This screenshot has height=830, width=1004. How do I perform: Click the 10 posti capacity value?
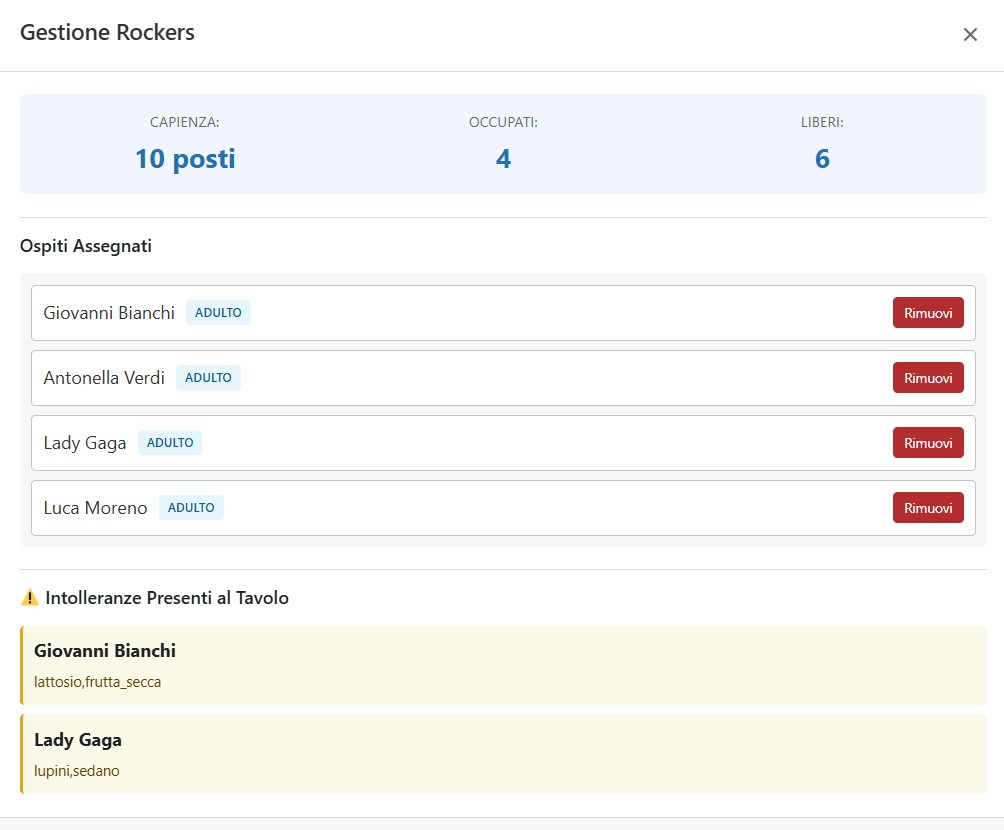point(185,159)
